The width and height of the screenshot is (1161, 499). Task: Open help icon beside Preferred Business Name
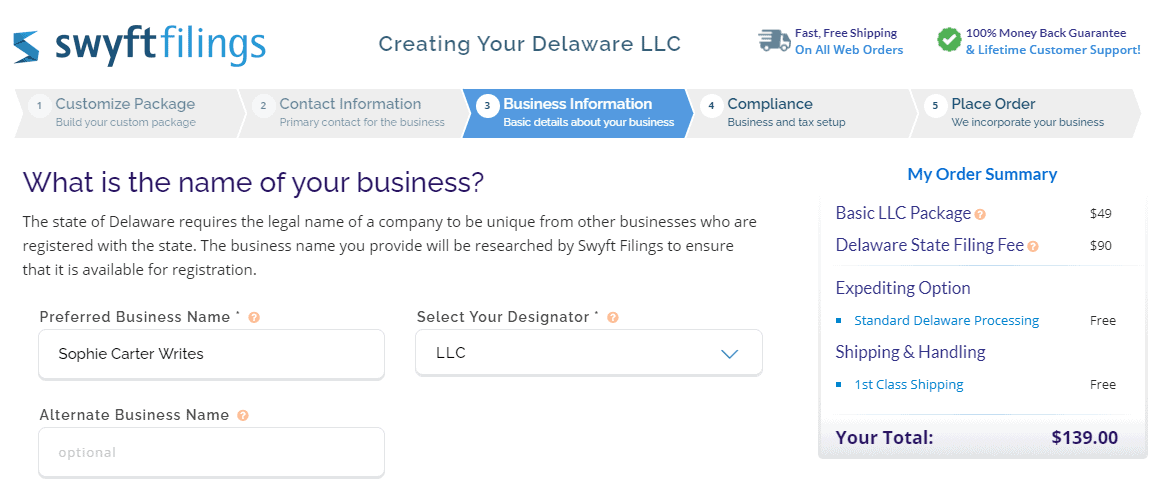click(x=254, y=318)
